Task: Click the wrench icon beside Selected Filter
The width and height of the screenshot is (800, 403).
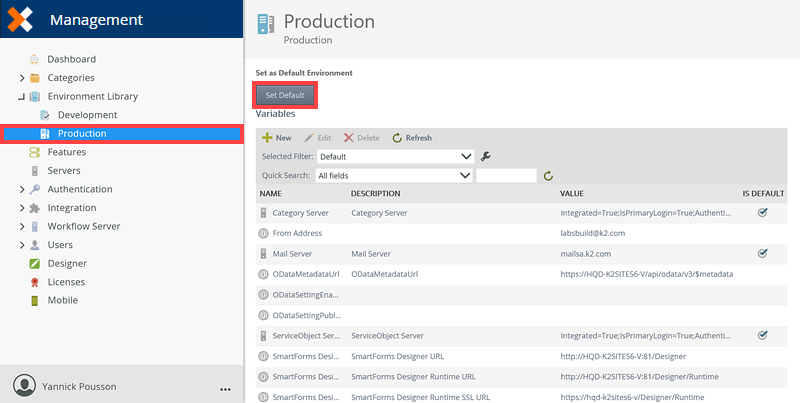Action: coord(486,157)
